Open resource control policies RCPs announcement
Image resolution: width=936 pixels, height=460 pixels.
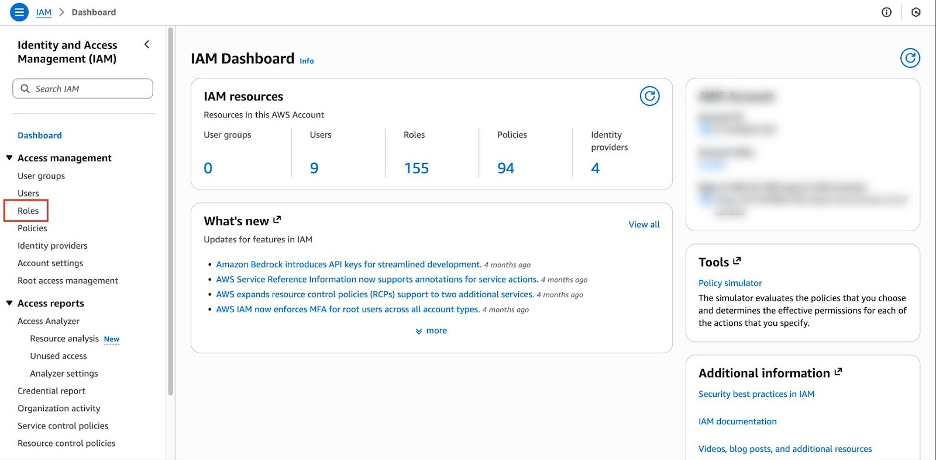[x=374, y=294]
